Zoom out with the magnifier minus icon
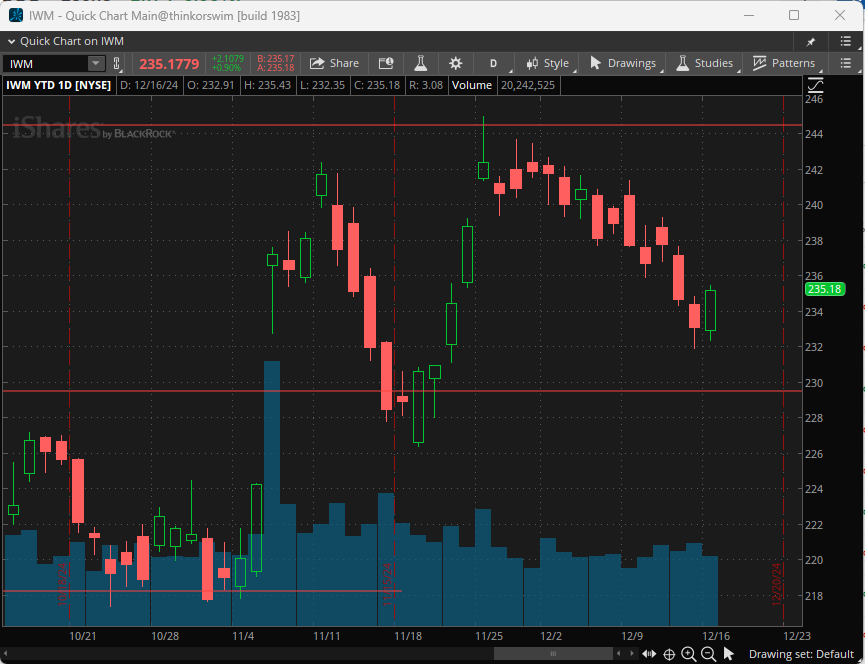Image resolution: width=865 pixels, height=664 pixels. click(x=708, y=655)
